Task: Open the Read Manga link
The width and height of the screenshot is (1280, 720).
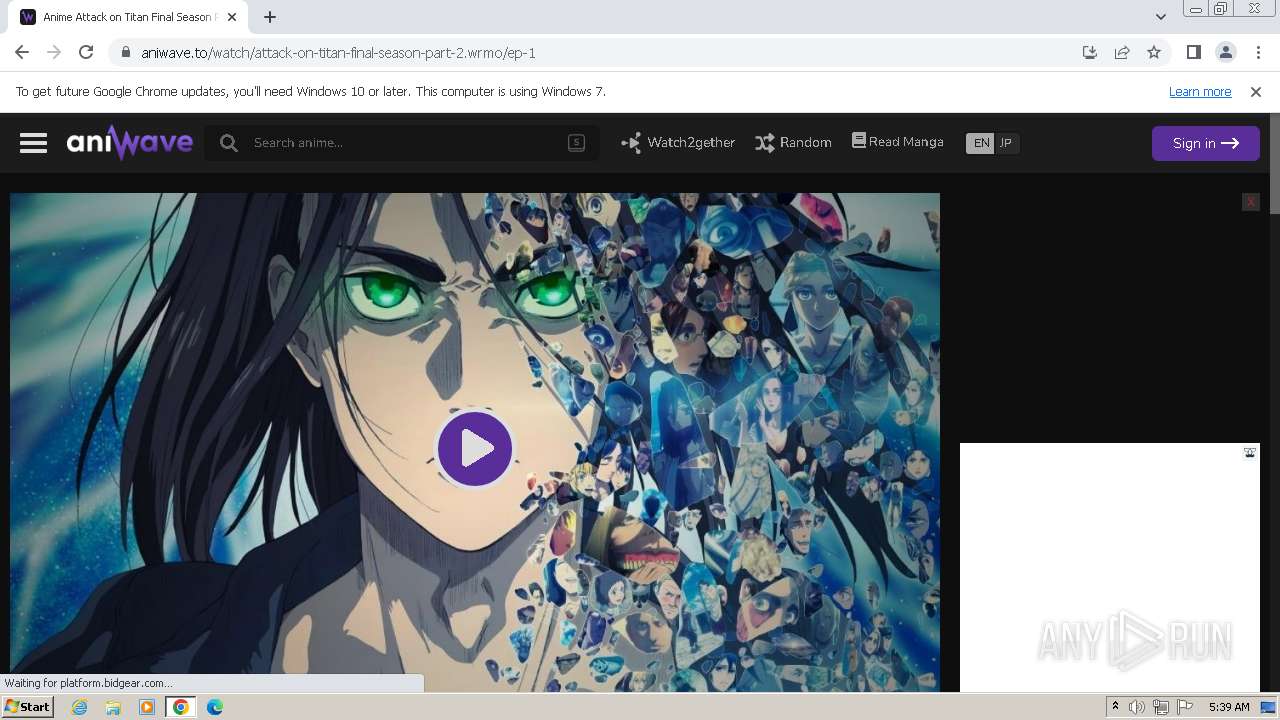Action: (898, 142)
